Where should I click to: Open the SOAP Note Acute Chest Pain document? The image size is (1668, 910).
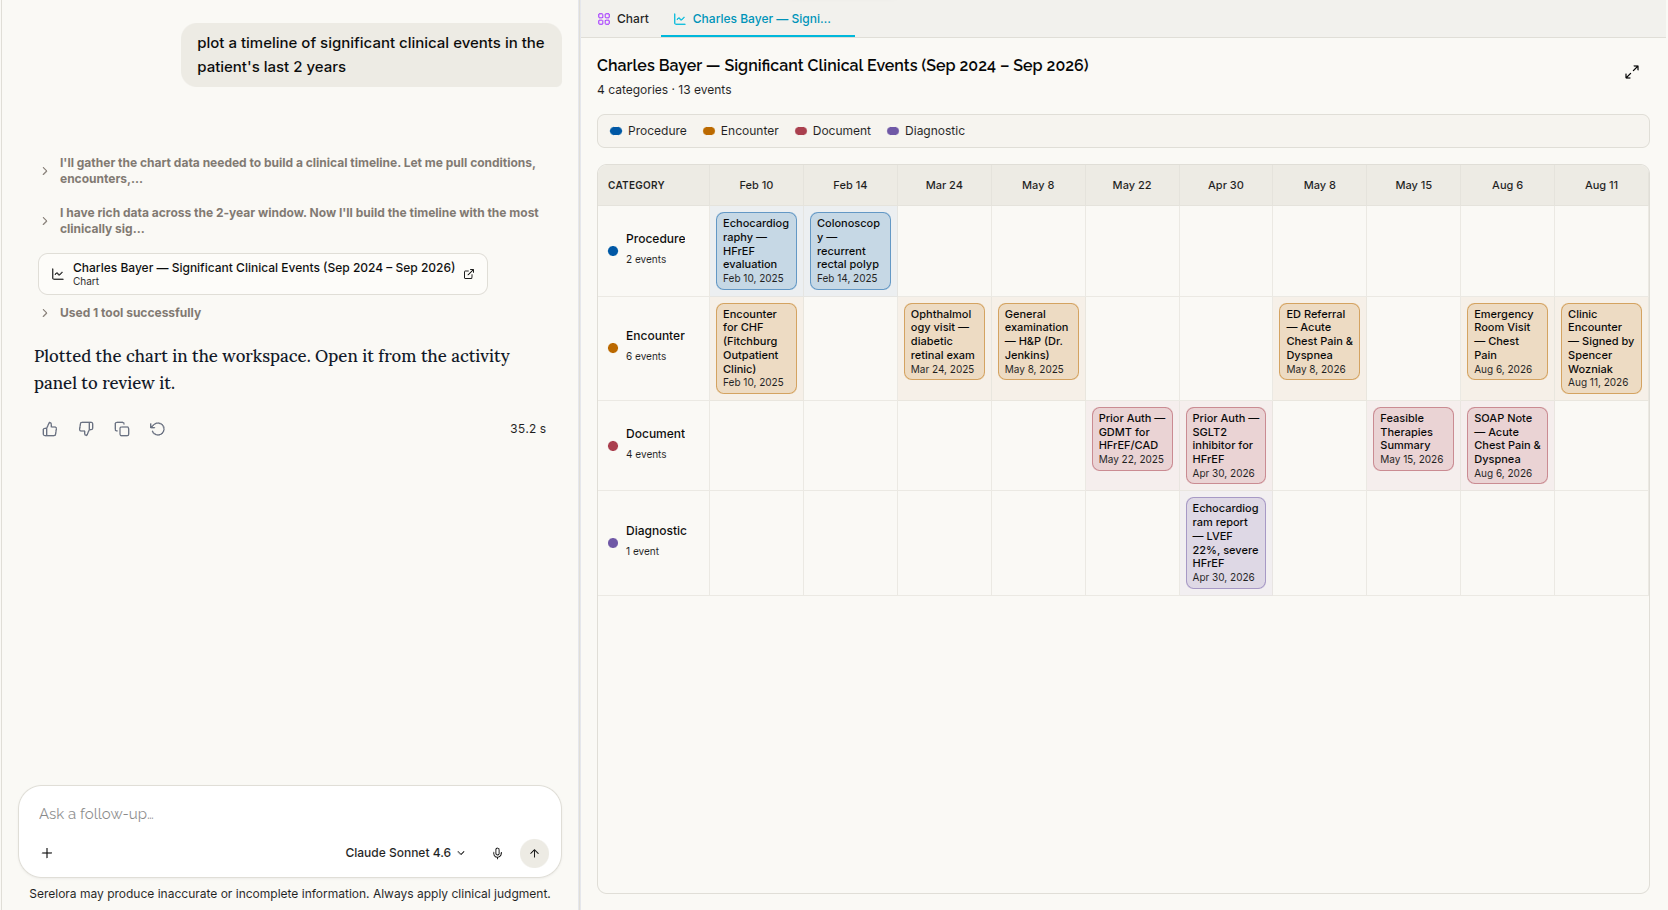point(1507,446)
